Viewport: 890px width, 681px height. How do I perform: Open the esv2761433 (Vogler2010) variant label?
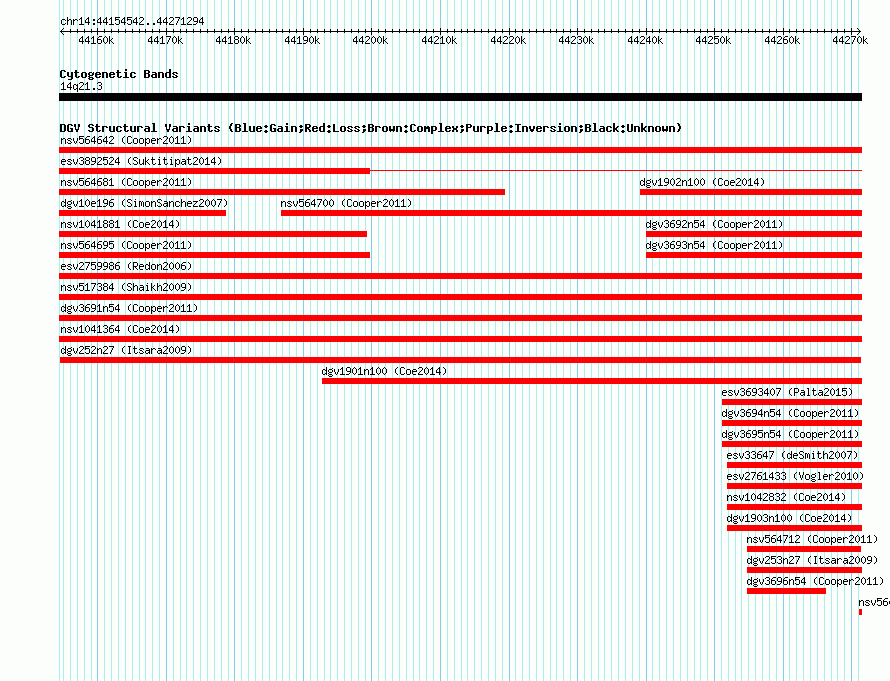(x=795, y=476)
